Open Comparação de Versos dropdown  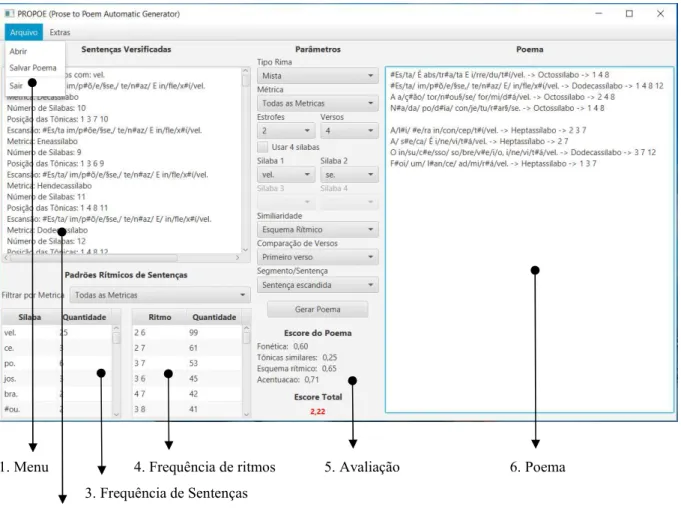point(317,257)
